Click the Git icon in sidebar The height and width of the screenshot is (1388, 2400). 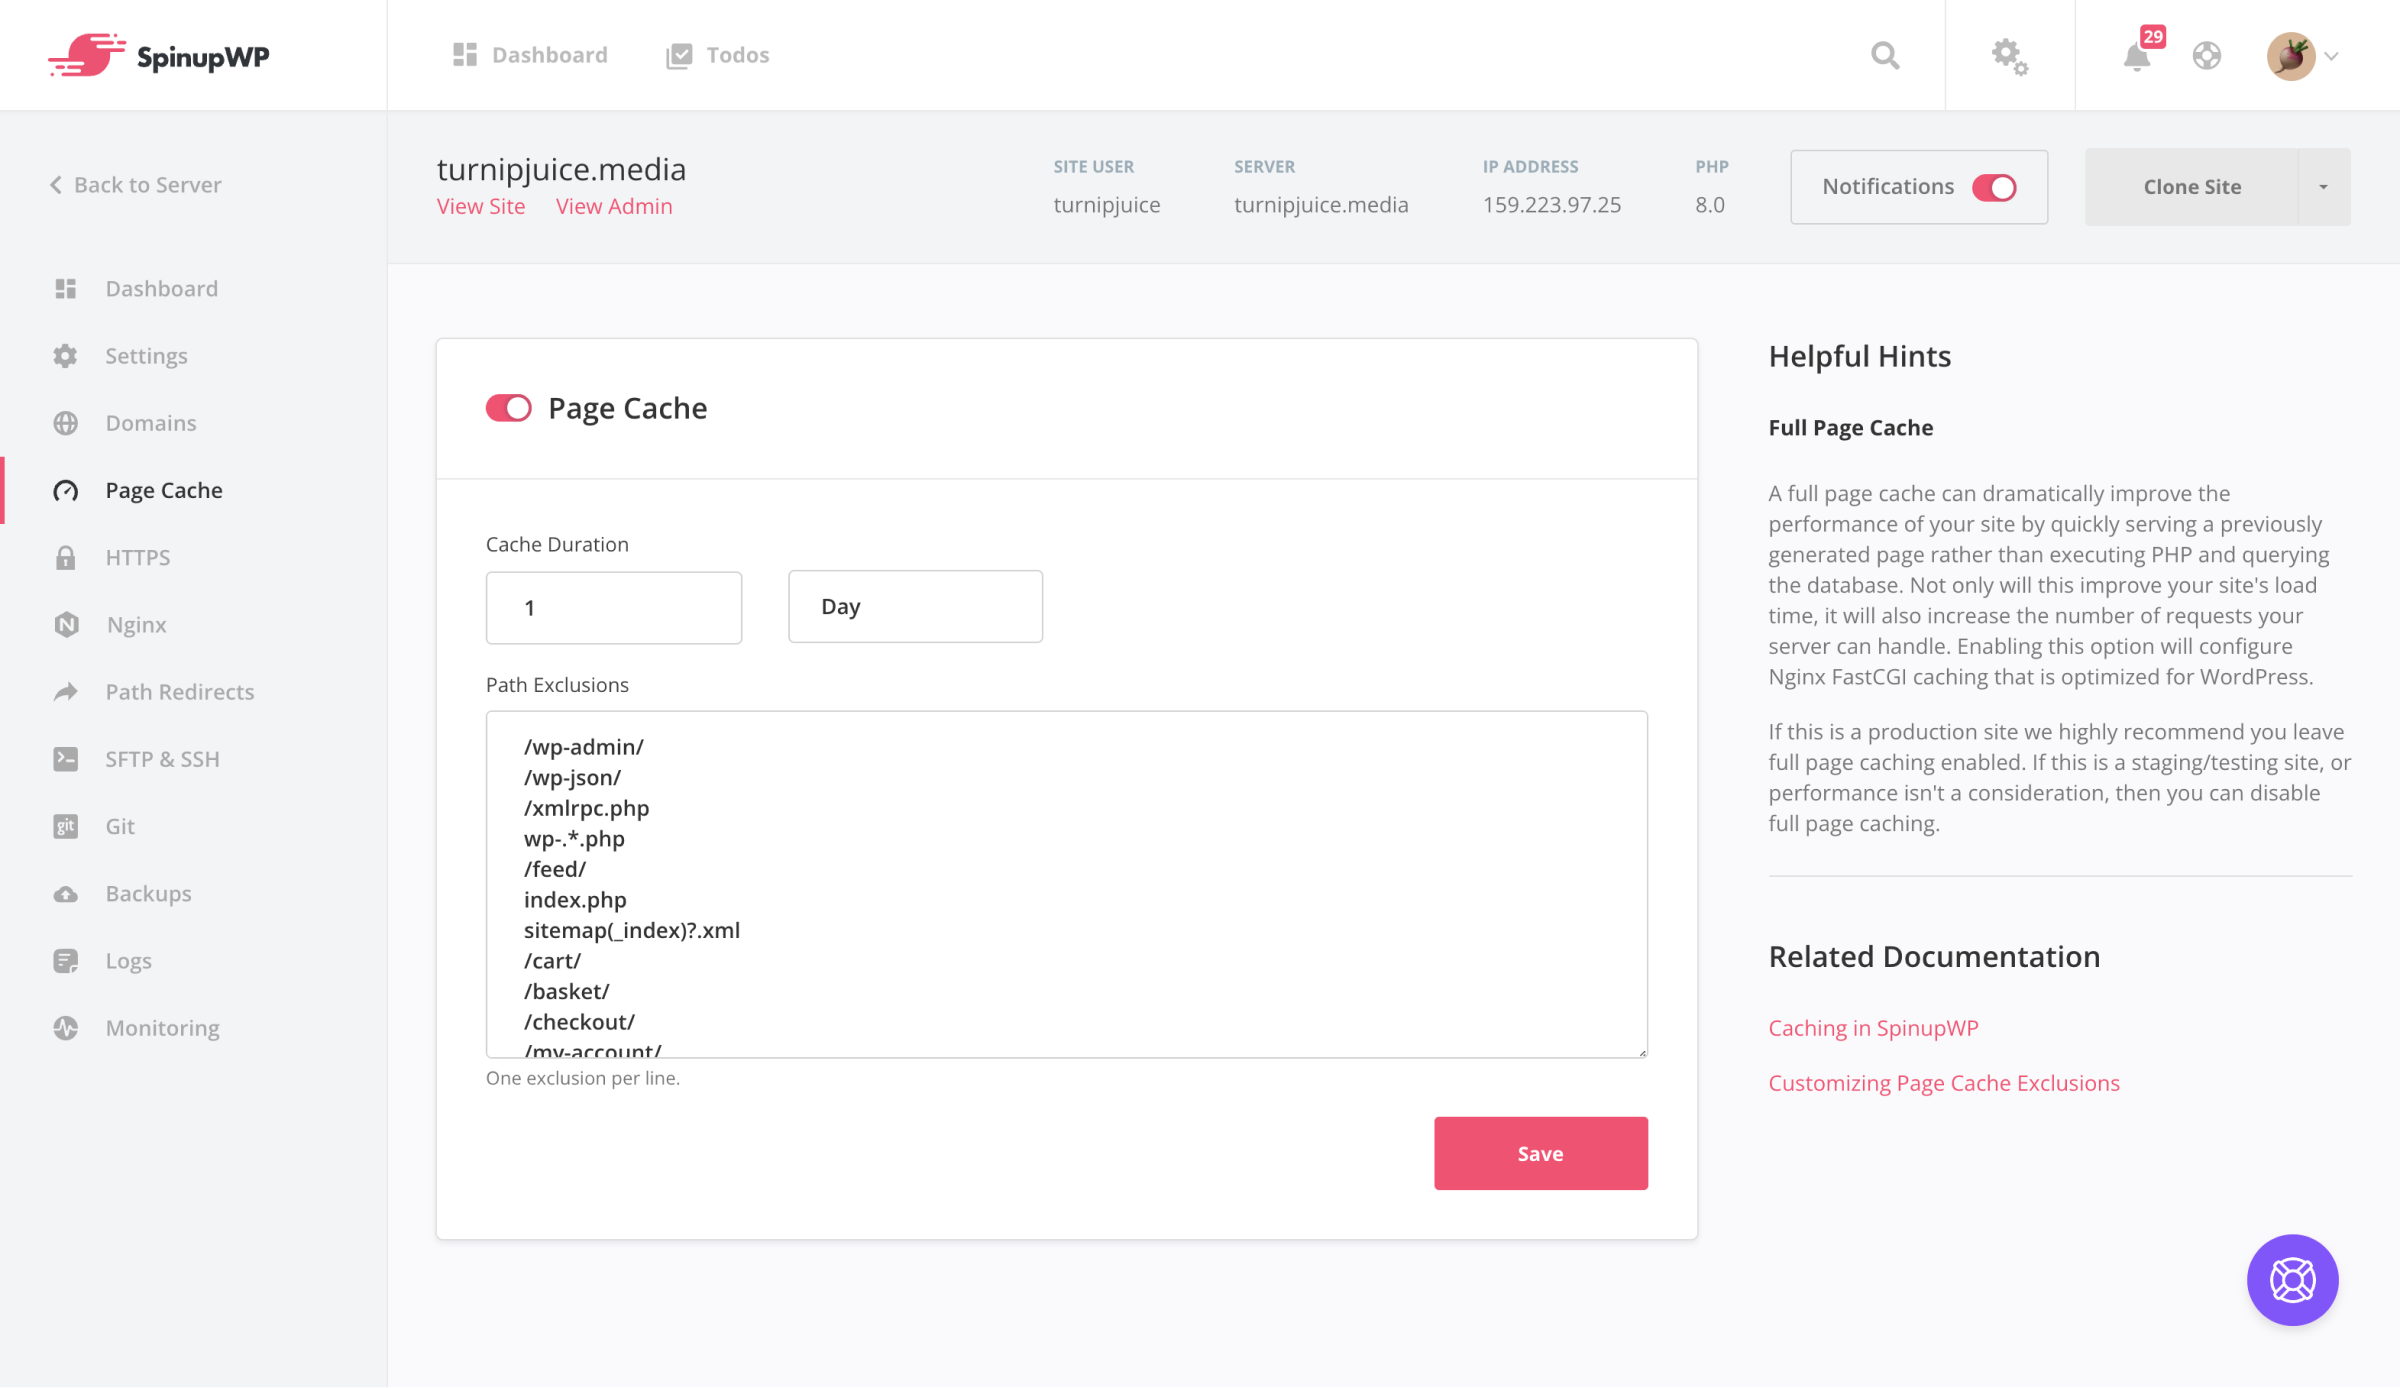tap(66, 826)
